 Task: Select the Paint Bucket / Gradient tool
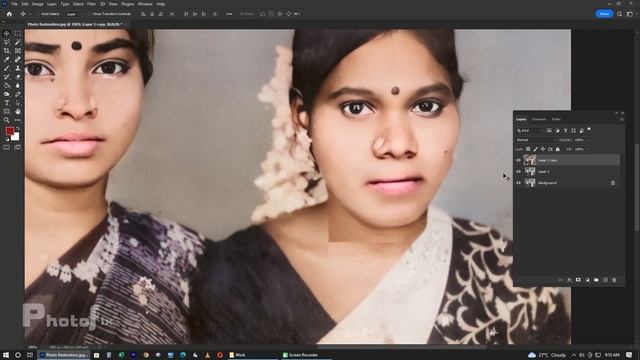pos(7,85)
